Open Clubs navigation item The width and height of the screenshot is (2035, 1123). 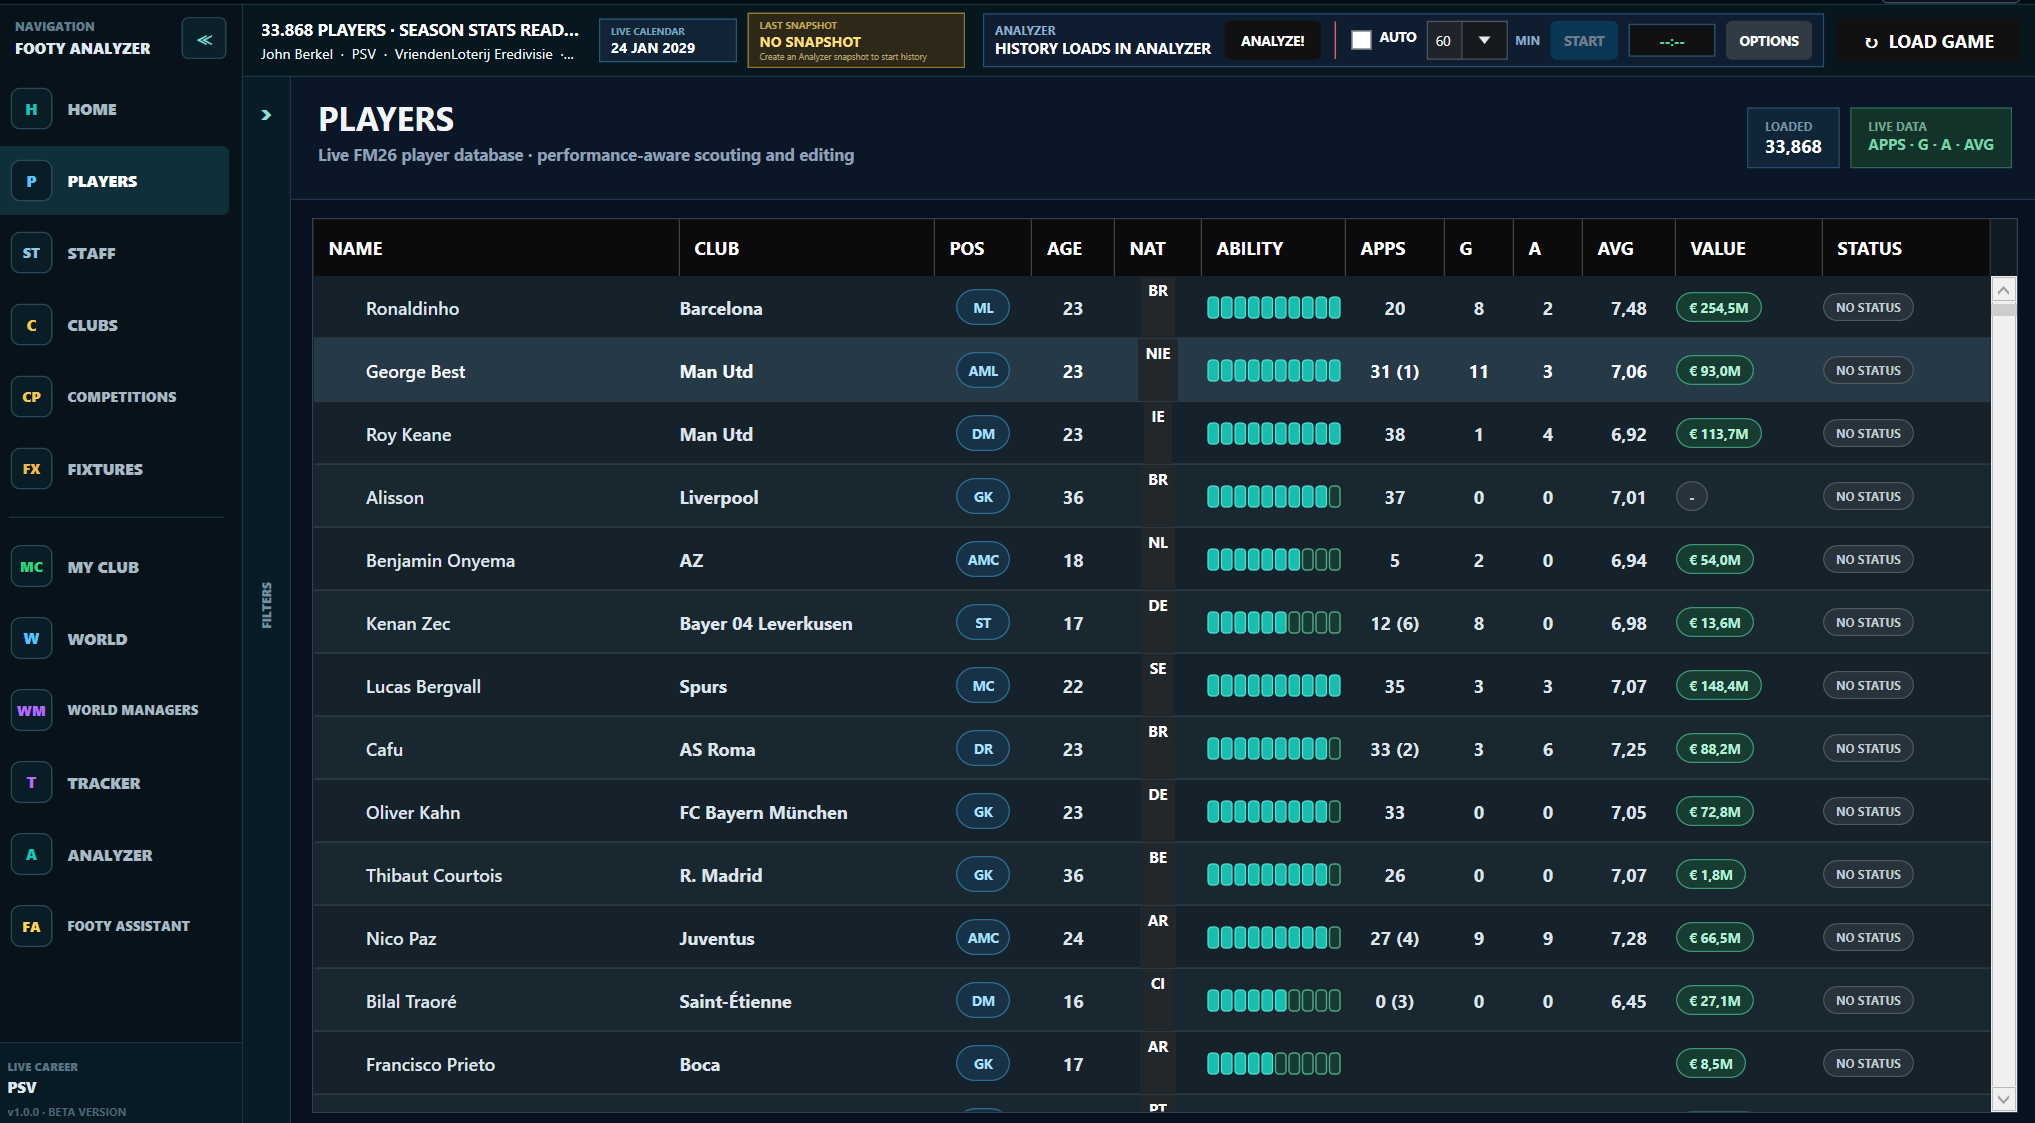point(115,325)
